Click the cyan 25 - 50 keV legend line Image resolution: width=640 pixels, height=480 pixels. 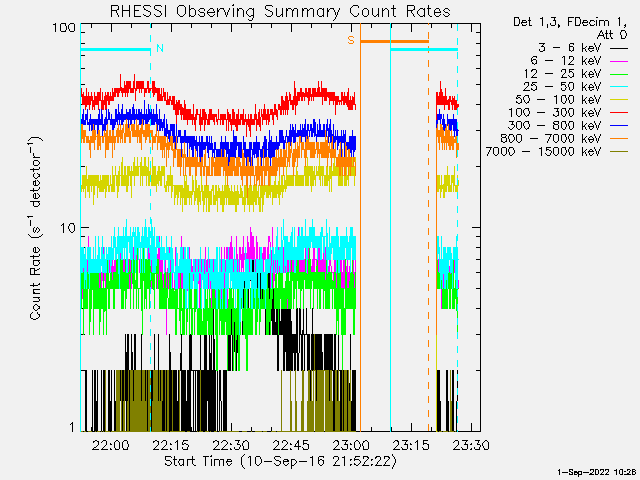tap(619, 88)
